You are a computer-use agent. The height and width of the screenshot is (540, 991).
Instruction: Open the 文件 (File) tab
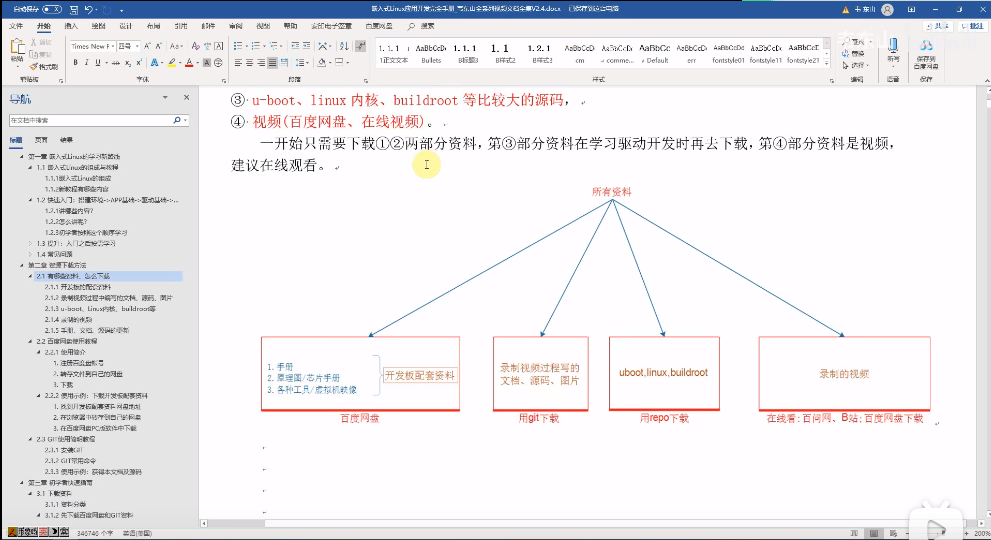pos(16,26)
